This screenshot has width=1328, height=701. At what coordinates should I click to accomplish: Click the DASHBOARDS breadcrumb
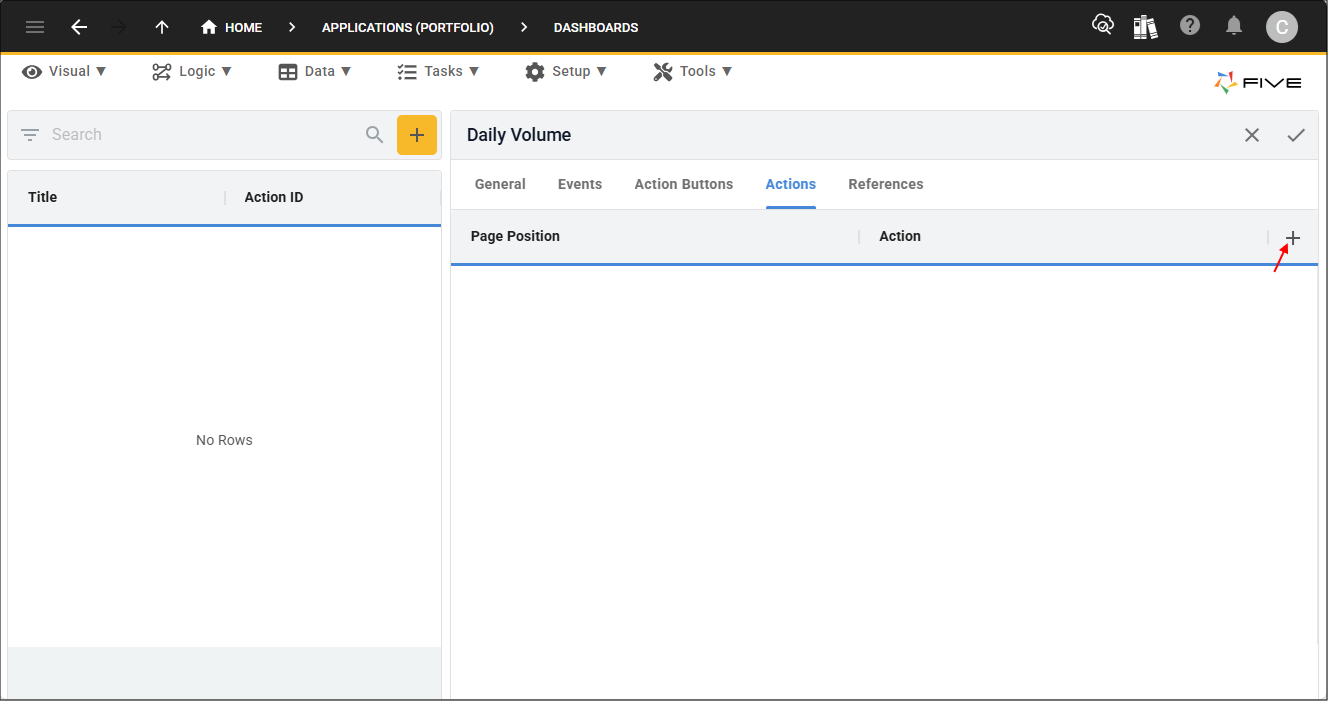[x=596, y=28]
